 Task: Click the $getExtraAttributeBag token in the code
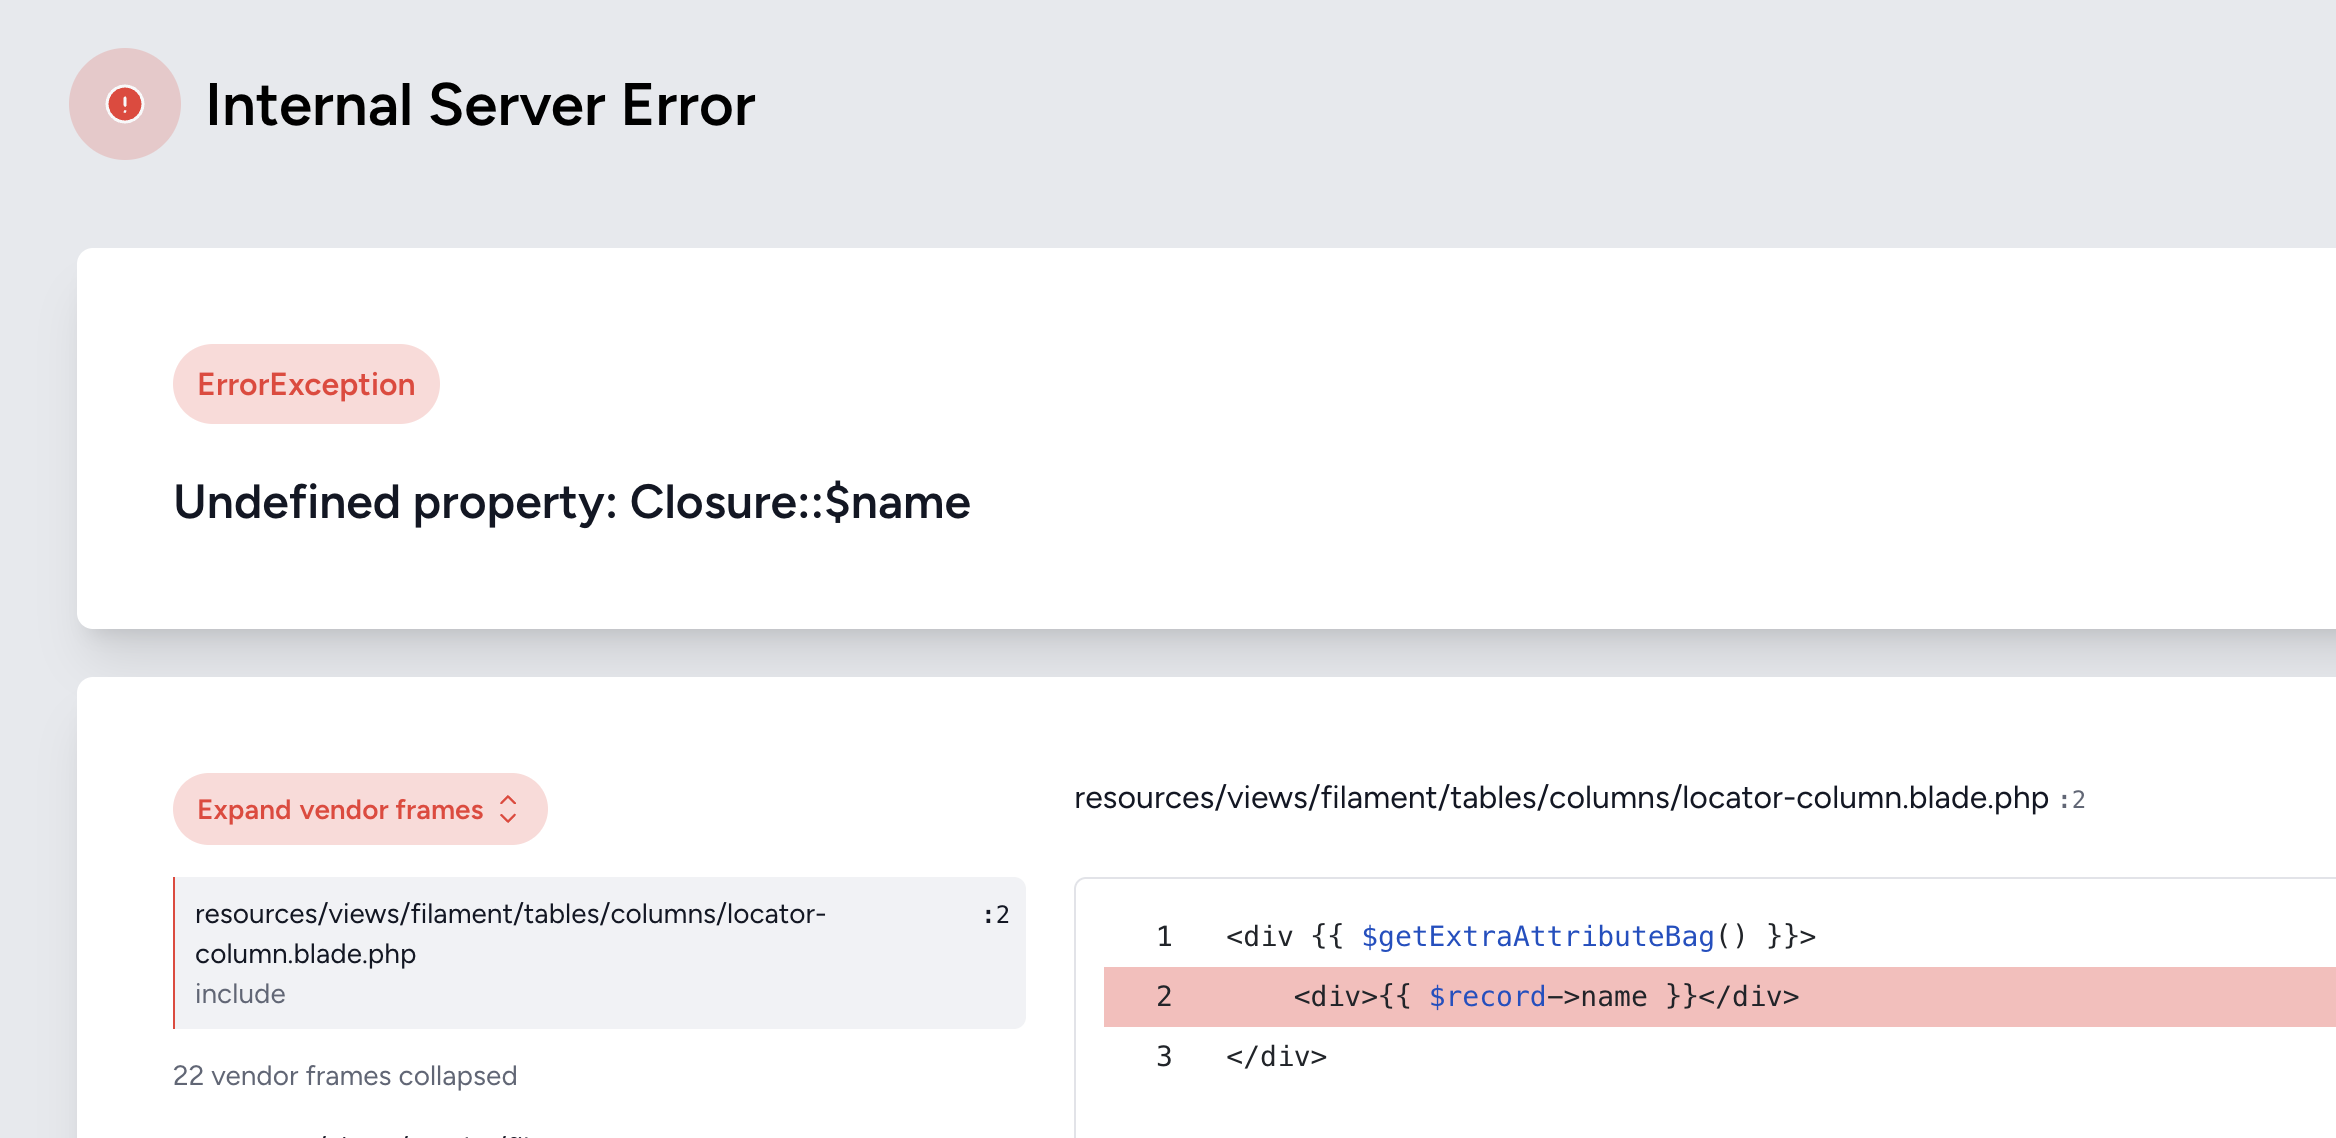tap(1537, 937)
